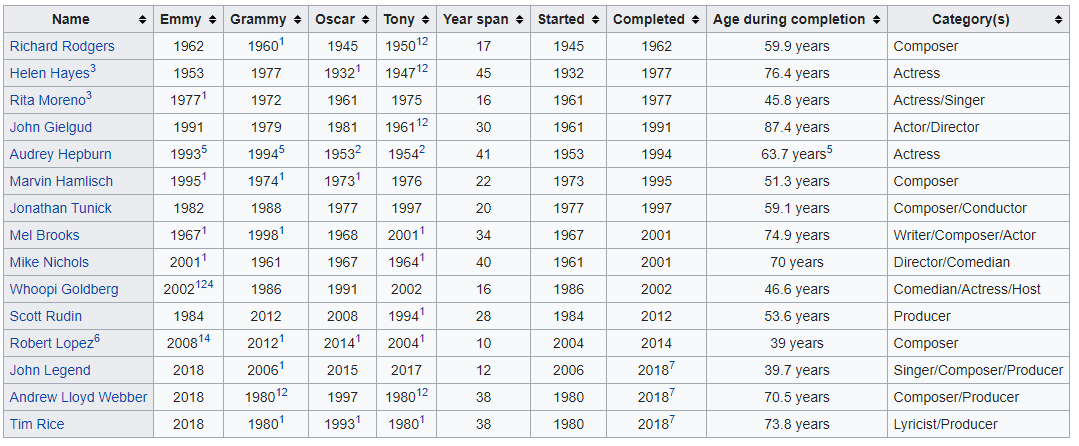
Task: Sort table by Name column arrows
Action: (144, 20)
